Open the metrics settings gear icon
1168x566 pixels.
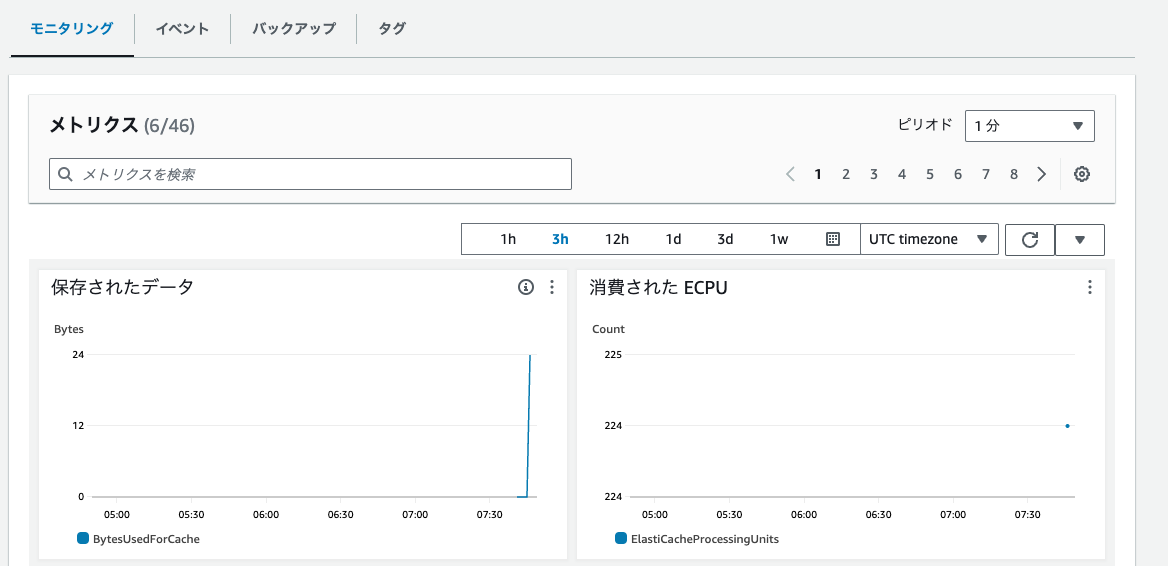1081,174
